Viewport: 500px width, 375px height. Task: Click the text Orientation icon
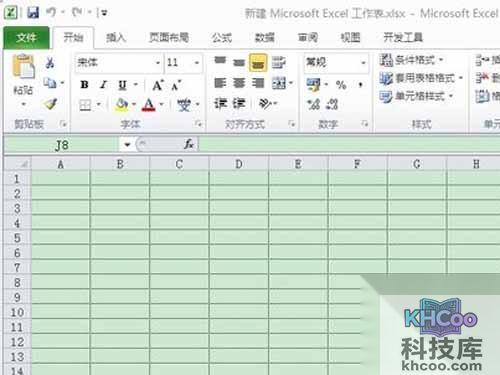pos(265,104)
